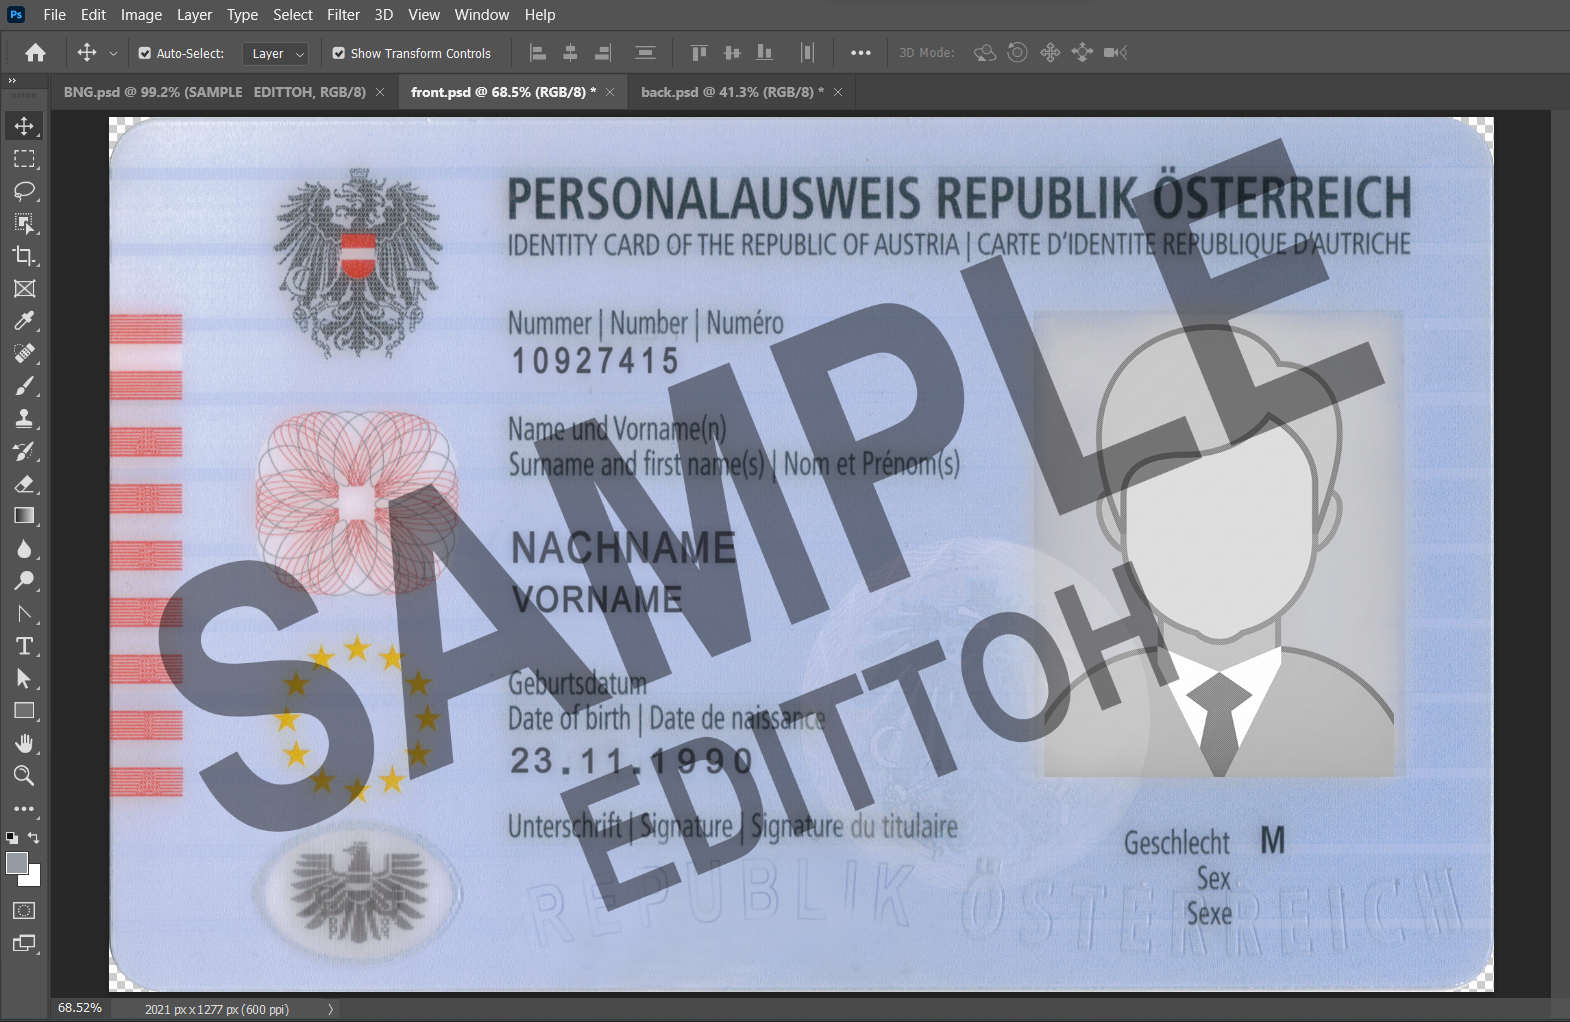1570x1022 pixels.
Task: Toggle Show Transform Controls checkbox
Action: [x=339, y=53]
